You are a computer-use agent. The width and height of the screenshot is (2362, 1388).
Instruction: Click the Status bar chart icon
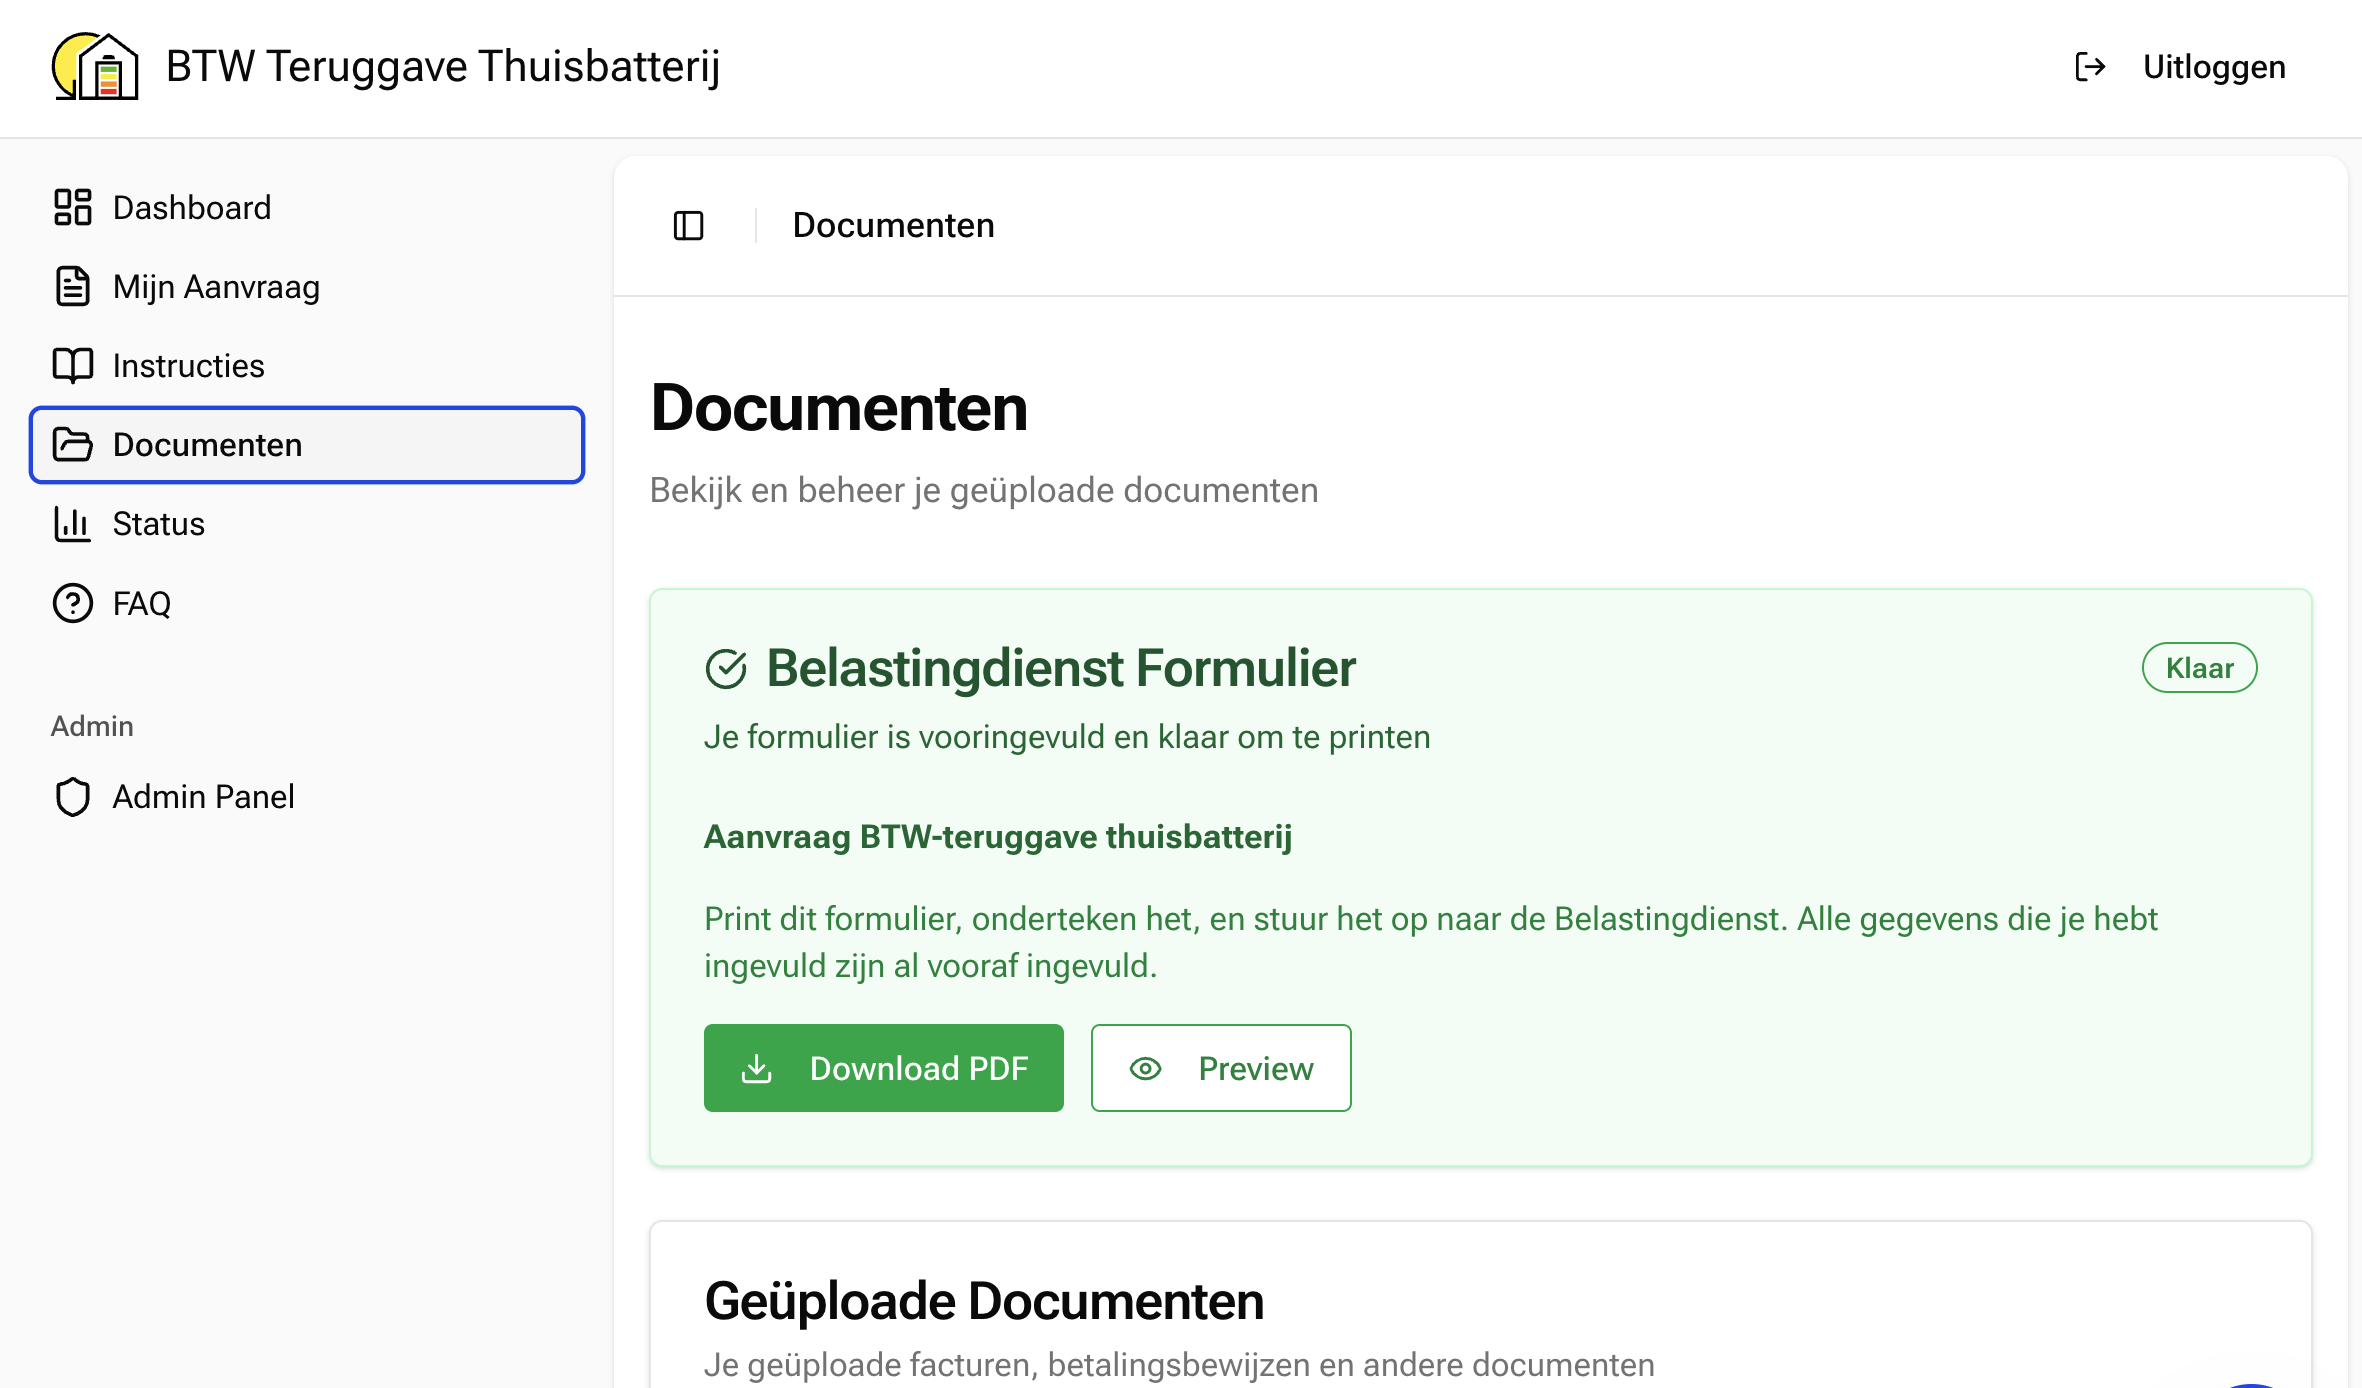tap(73, 523)
